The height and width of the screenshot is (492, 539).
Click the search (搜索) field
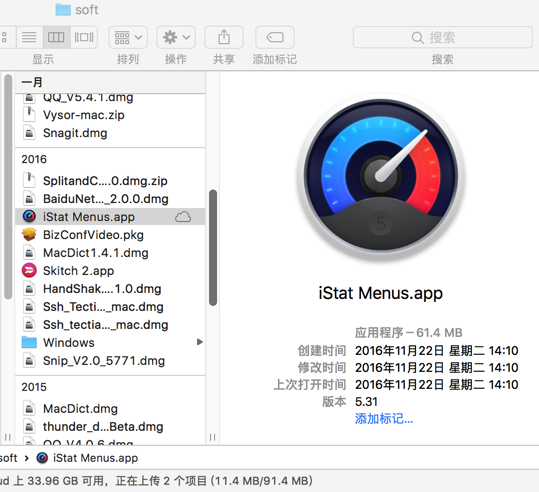(x=443, y=37)
